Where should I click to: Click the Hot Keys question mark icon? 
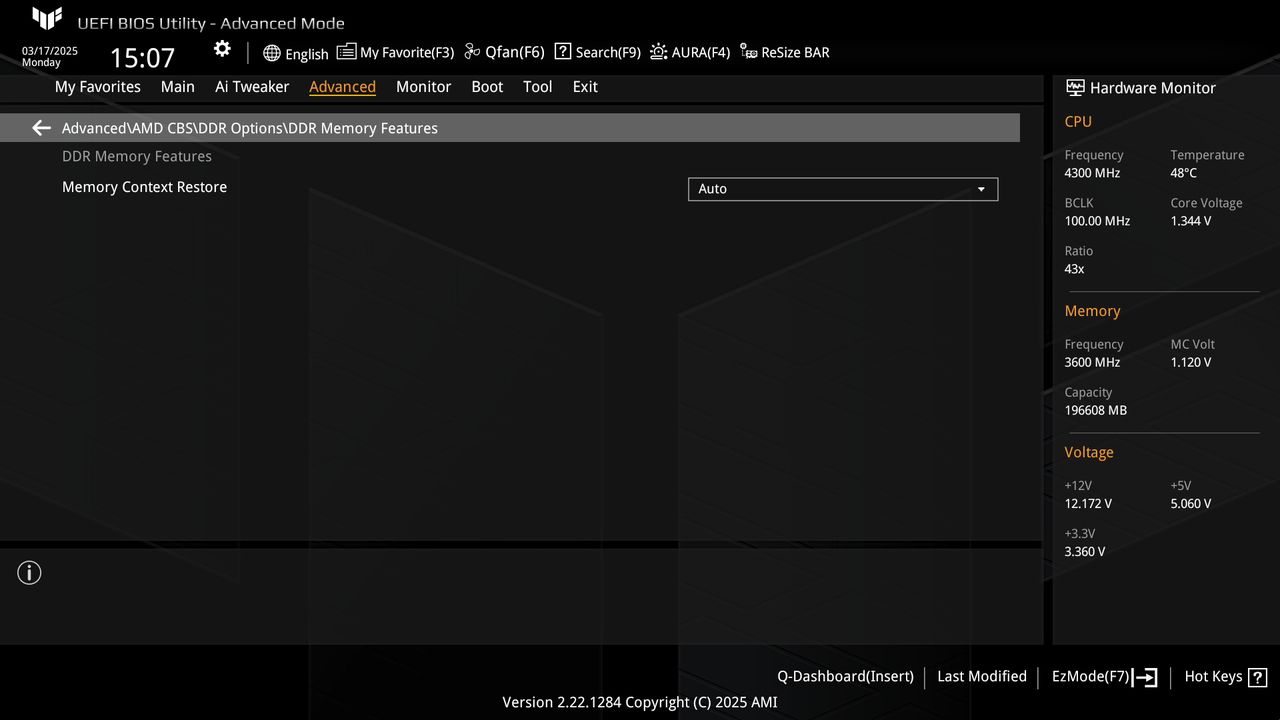tap(1258, 677)
